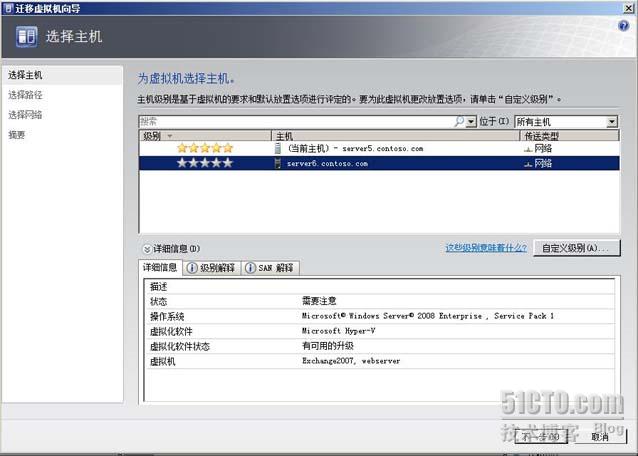Click the 有可用的升级 status value
This screenshot has height=456, width=638.
[x=328, y=346]
